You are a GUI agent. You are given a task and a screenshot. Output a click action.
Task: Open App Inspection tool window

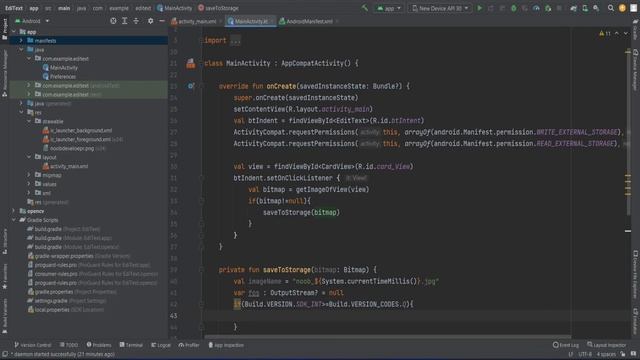pyautogui.click(x=226, y=345)
